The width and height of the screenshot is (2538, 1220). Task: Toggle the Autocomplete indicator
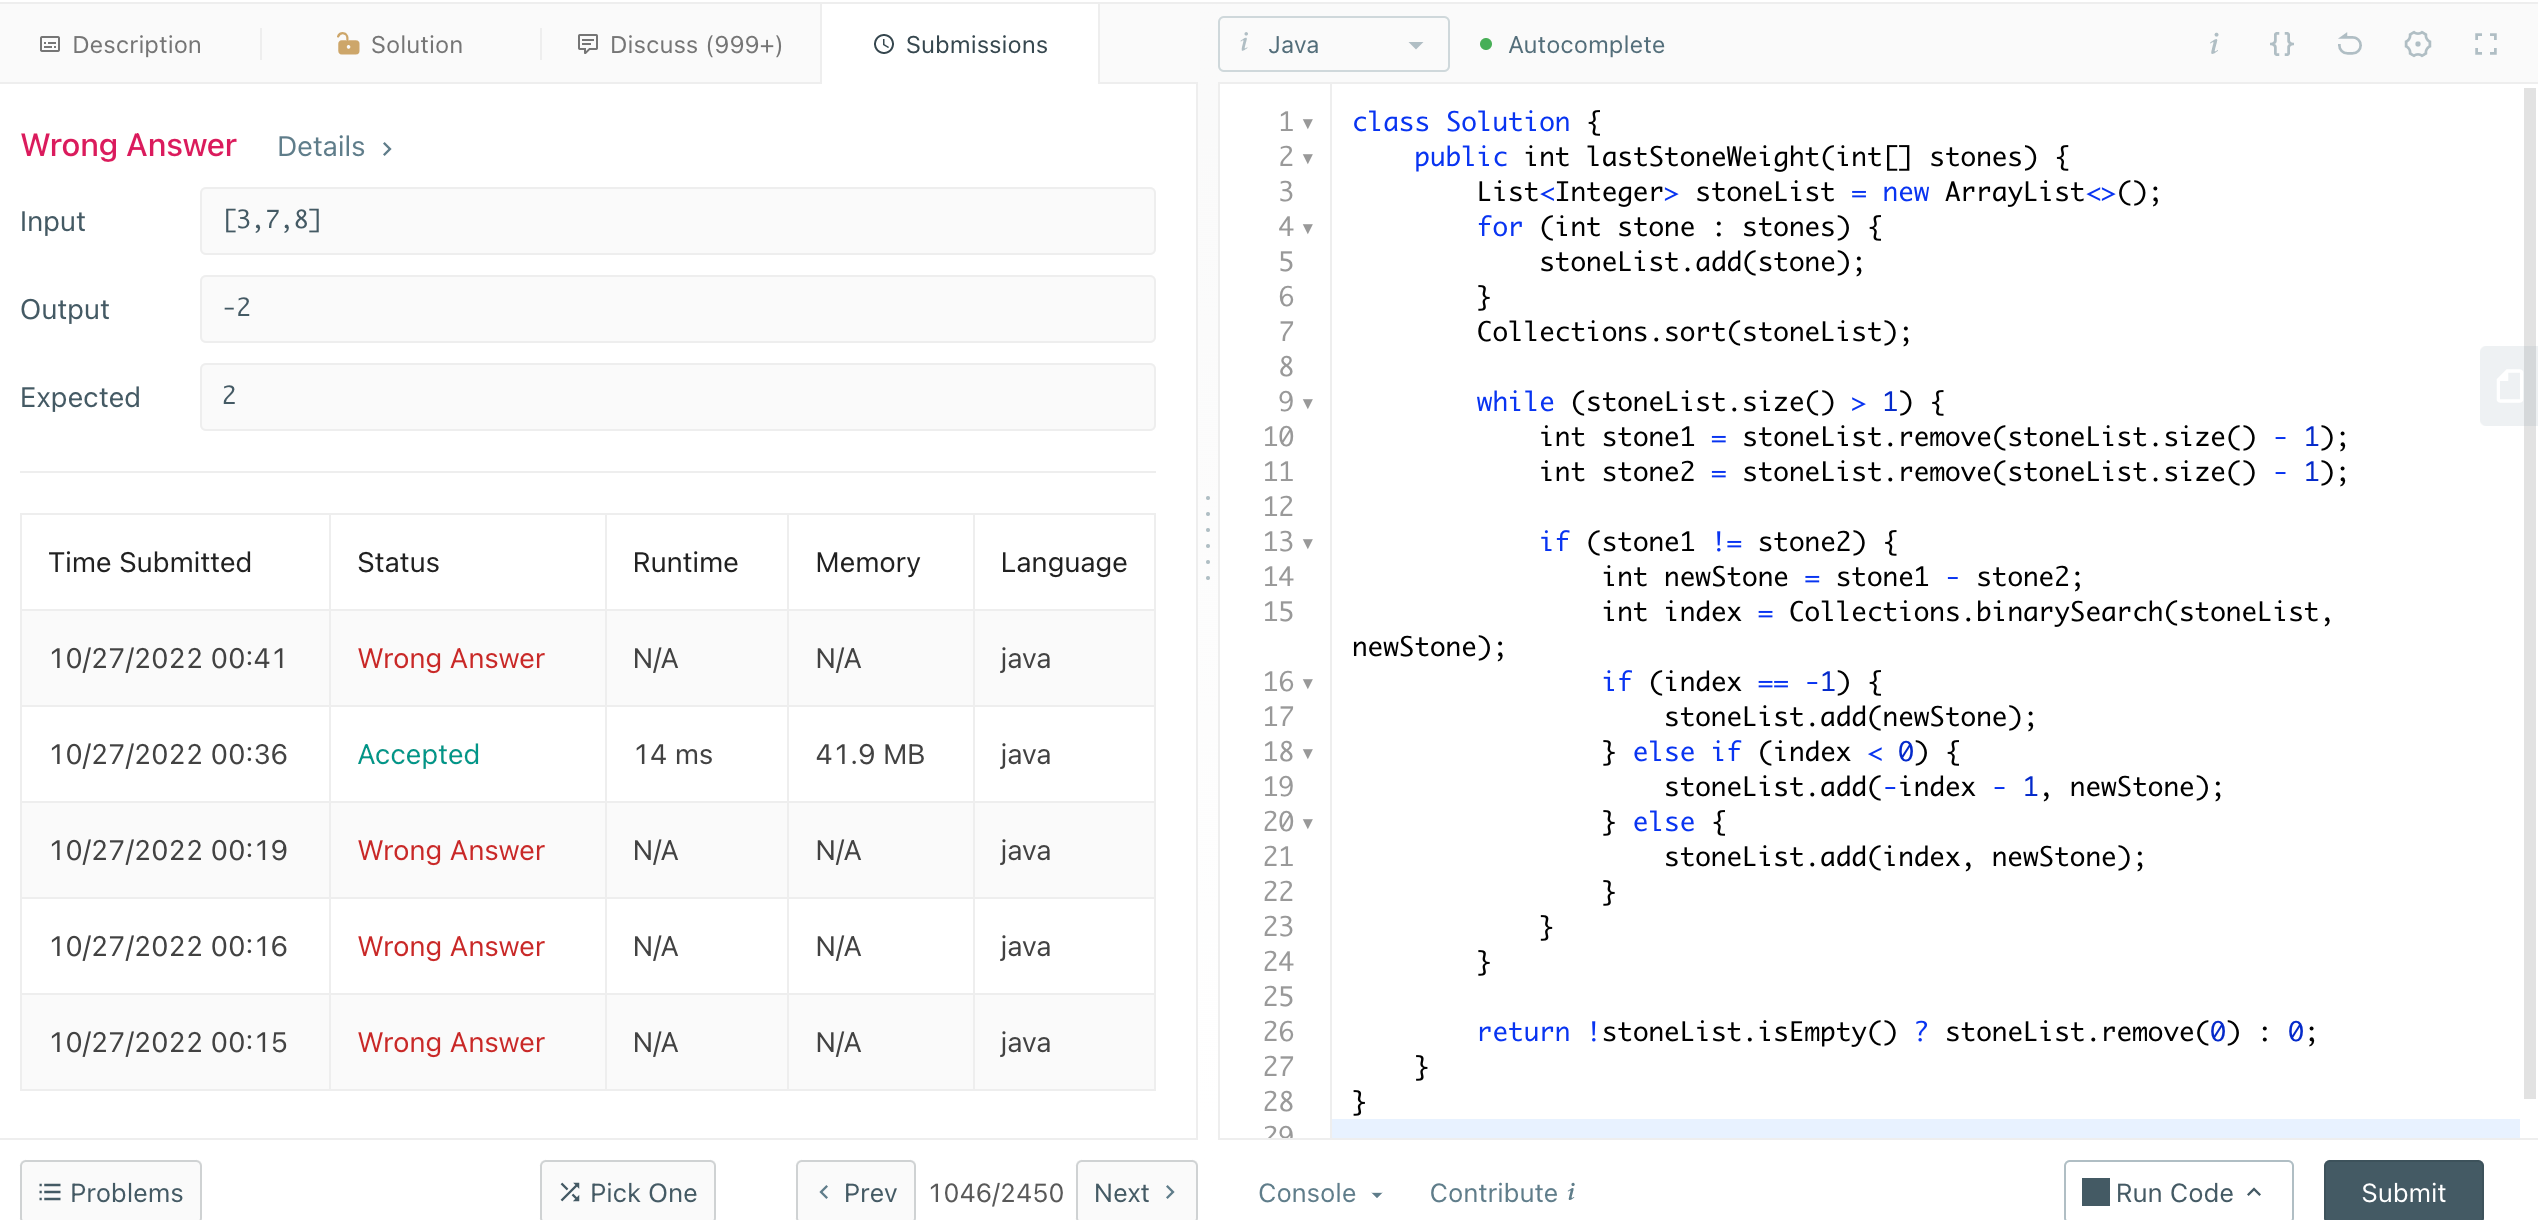click(x=1571, y=44)
